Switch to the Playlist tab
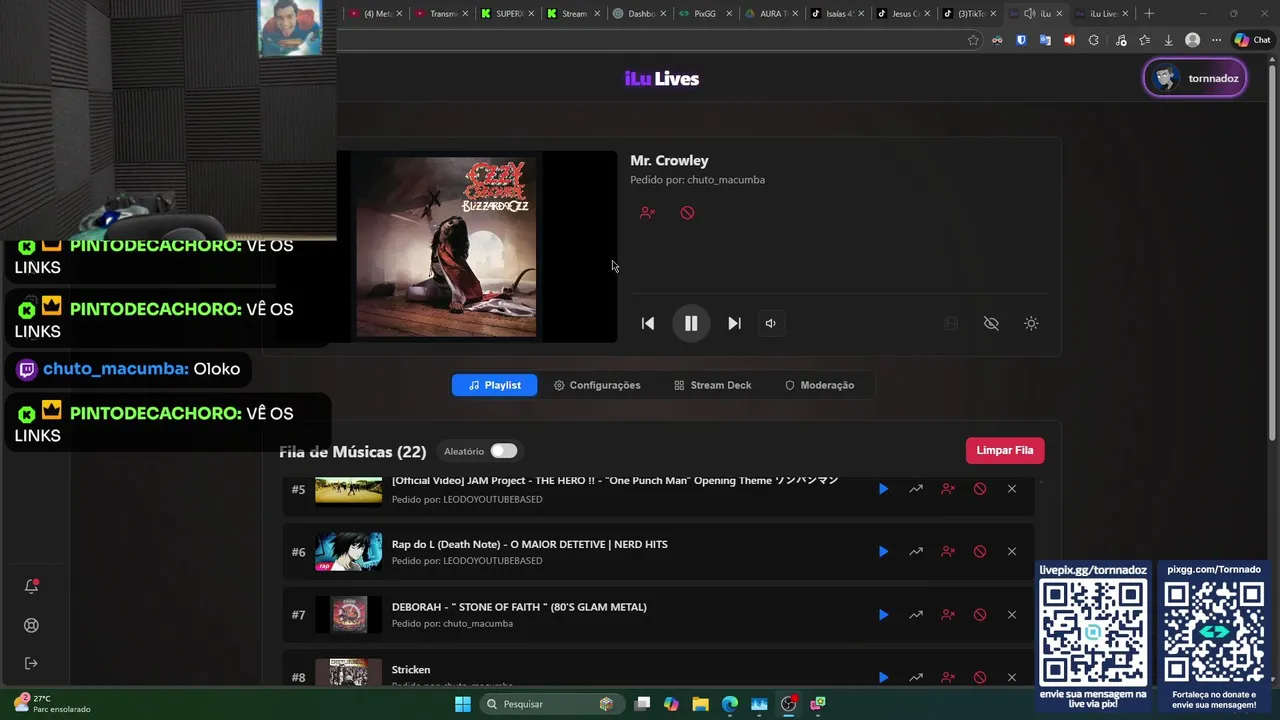Screen dimensions: 1280x720 tap(494, 385)
